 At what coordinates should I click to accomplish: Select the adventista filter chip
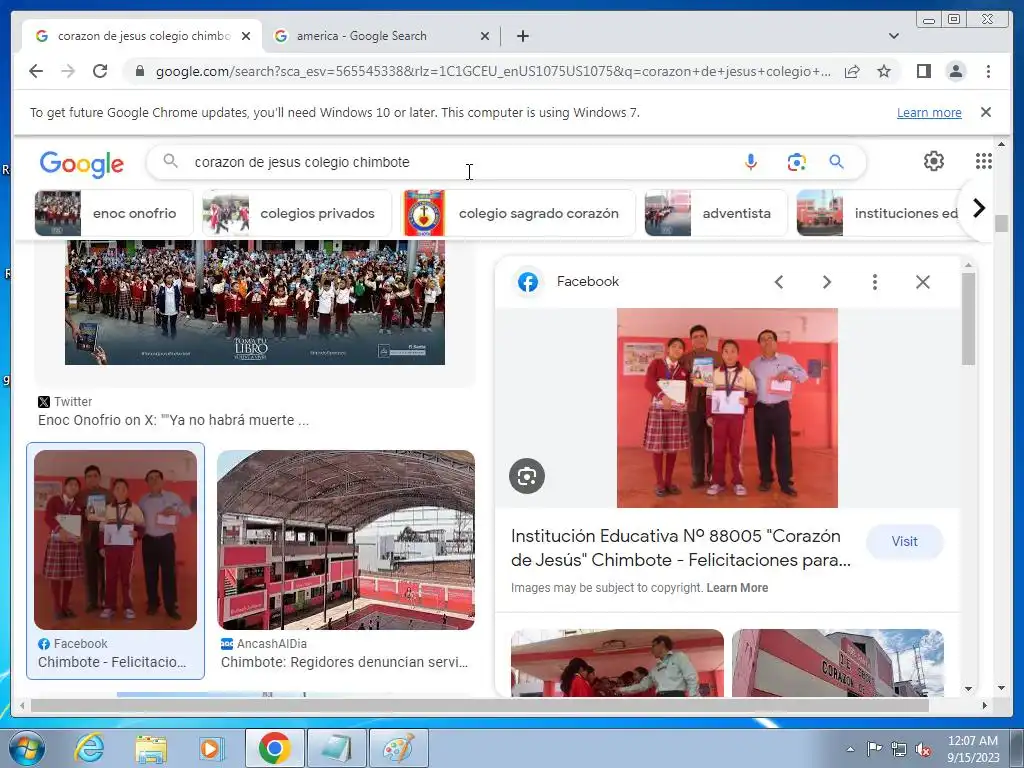716,213
